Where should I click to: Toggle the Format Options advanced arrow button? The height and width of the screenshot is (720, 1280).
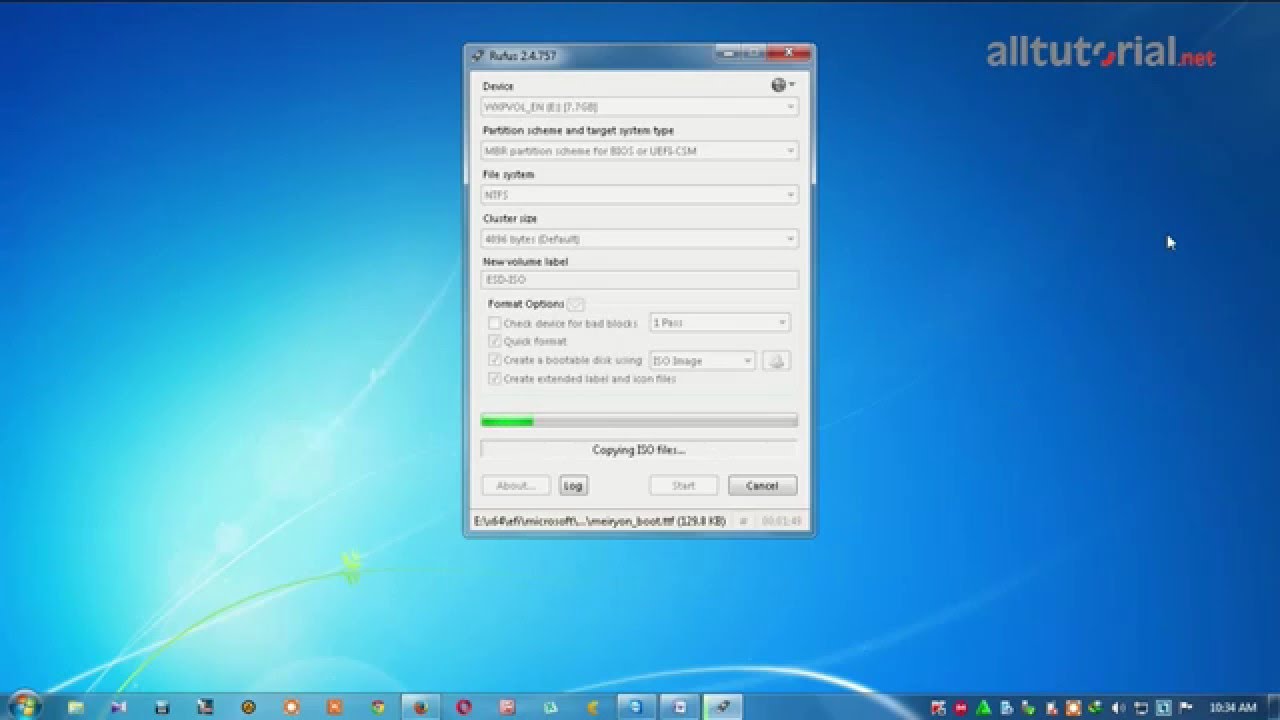(x=576, y=304)
